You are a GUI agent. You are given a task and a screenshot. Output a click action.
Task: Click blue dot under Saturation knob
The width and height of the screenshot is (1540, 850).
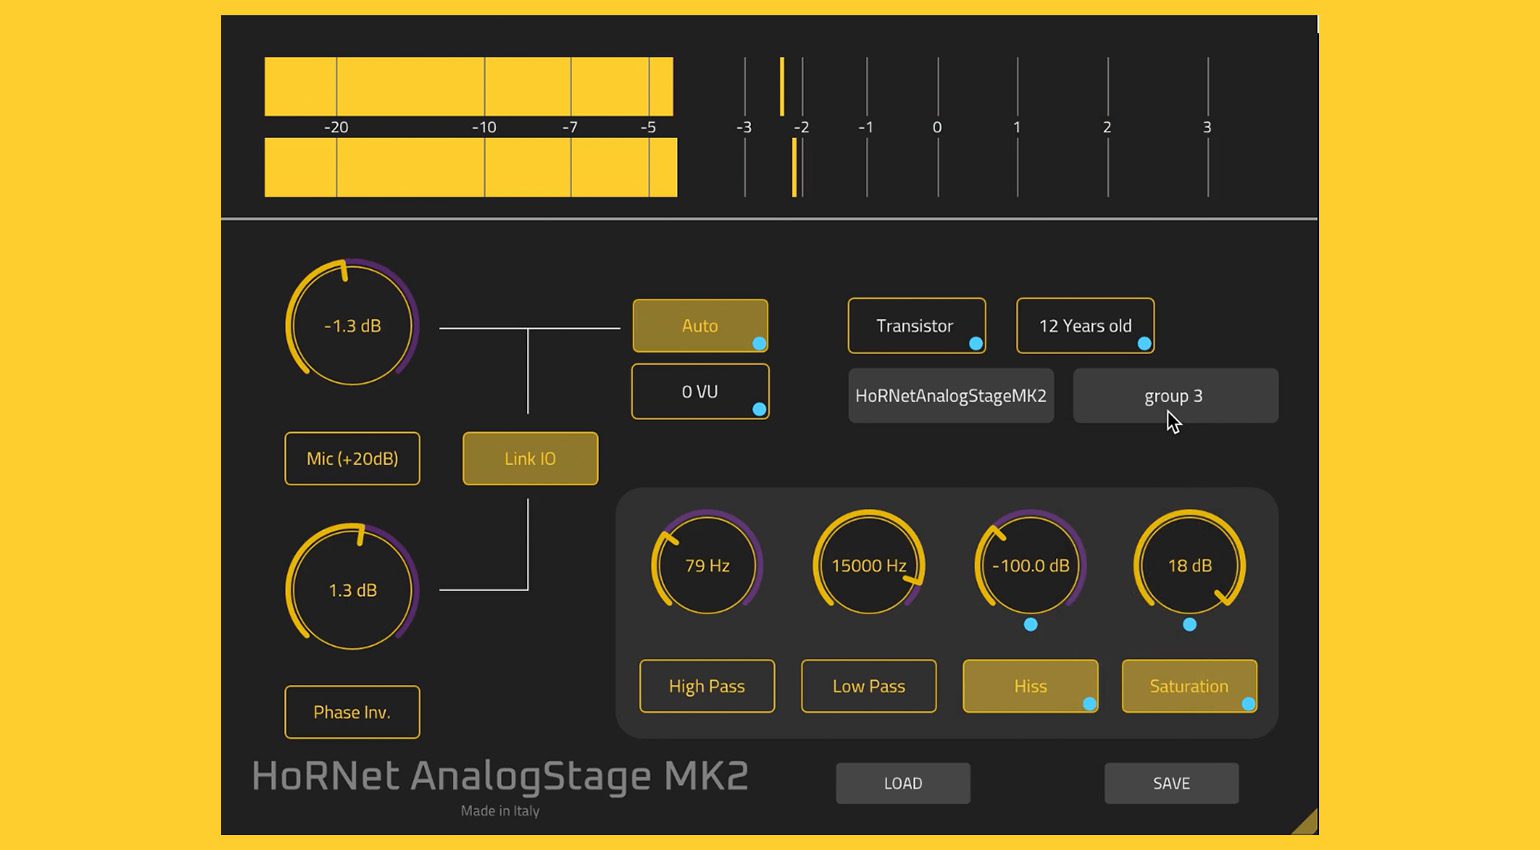click(x=1189, y=625)
